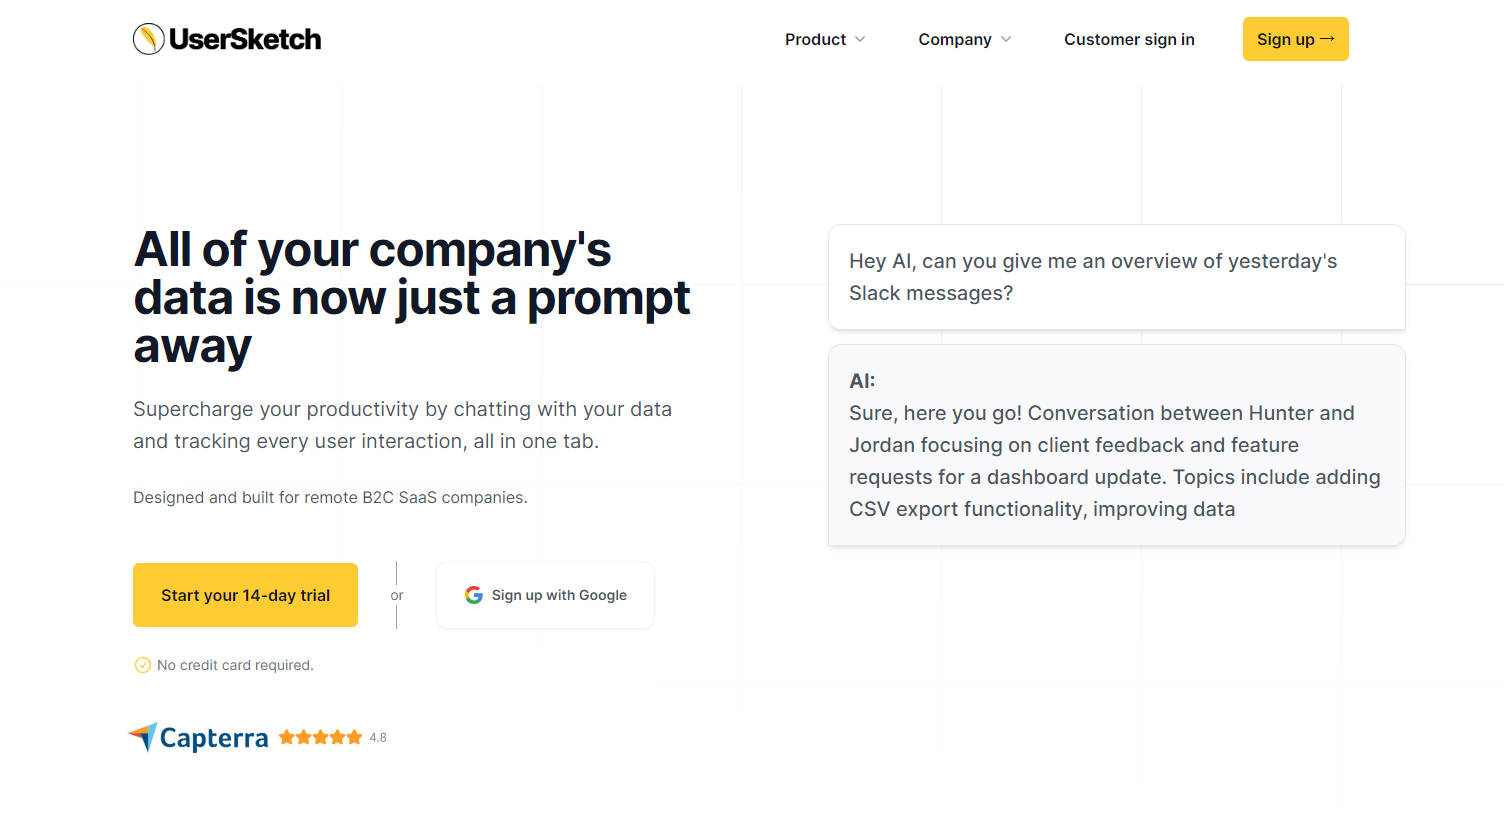Open the Product menu
Image resolution: width=1504 pixels, height=832 pixels.
pyautogui.click(x=816, y=39)
